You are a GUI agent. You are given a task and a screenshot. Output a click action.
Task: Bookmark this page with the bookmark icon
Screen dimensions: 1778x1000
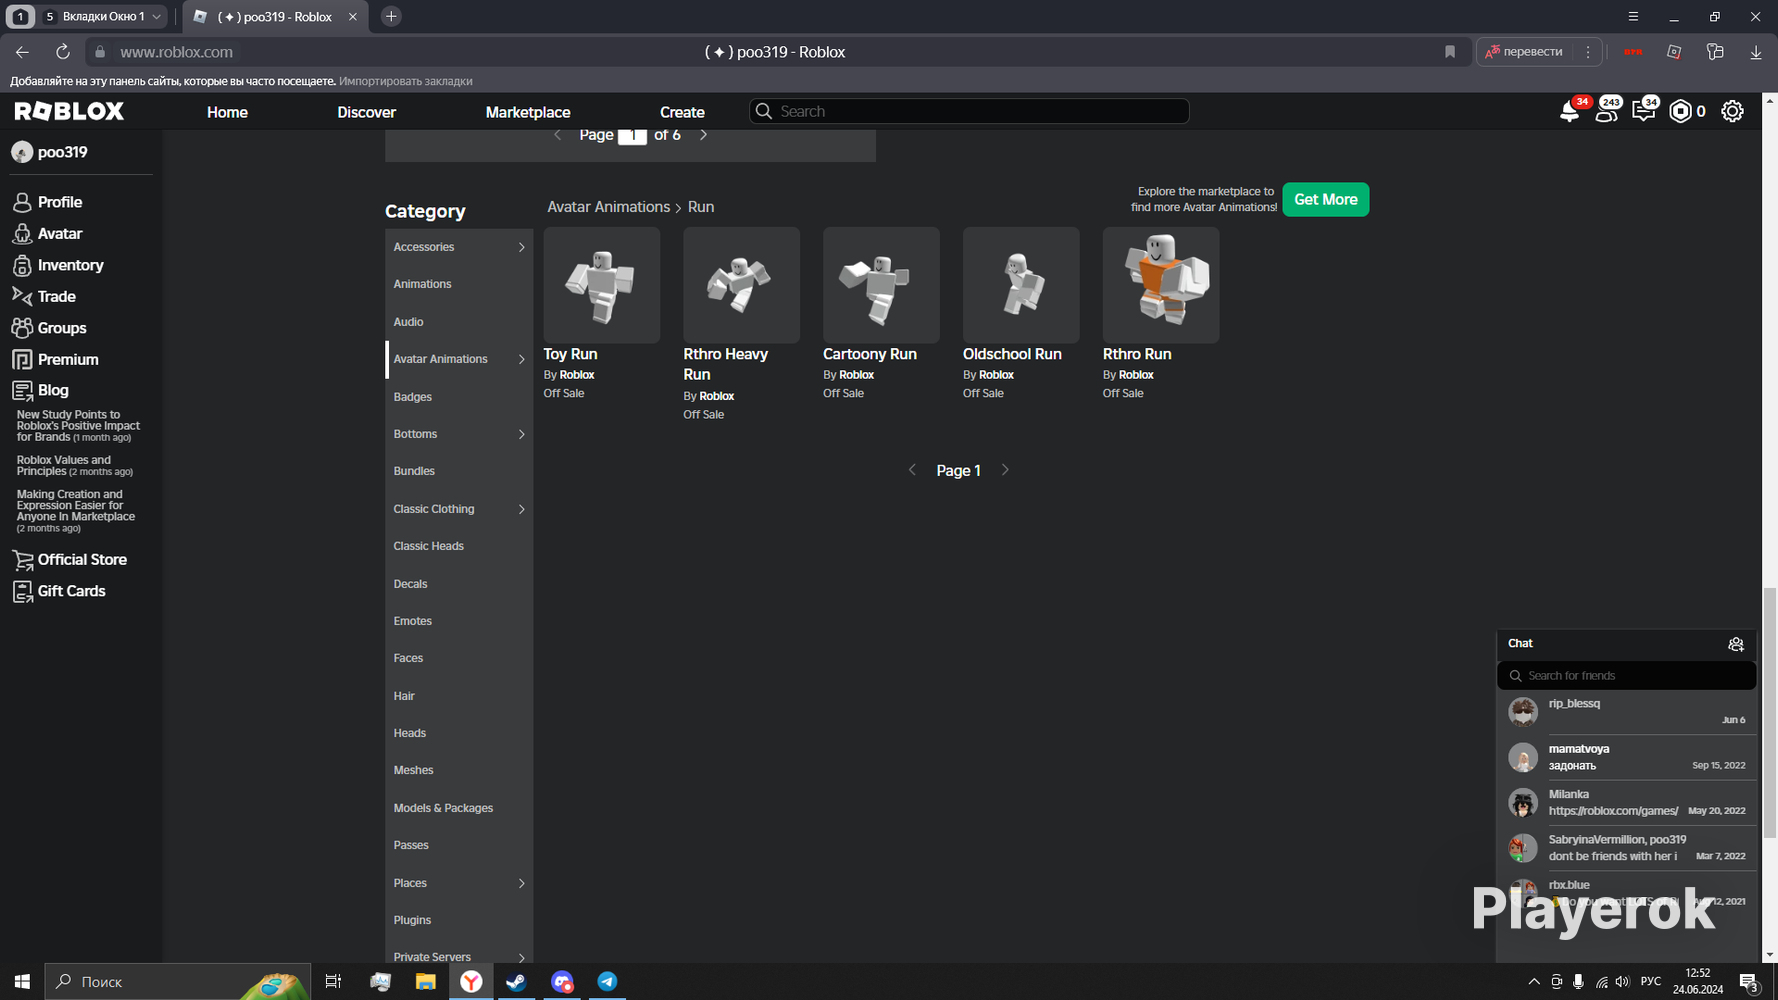tap(1450, 52)
